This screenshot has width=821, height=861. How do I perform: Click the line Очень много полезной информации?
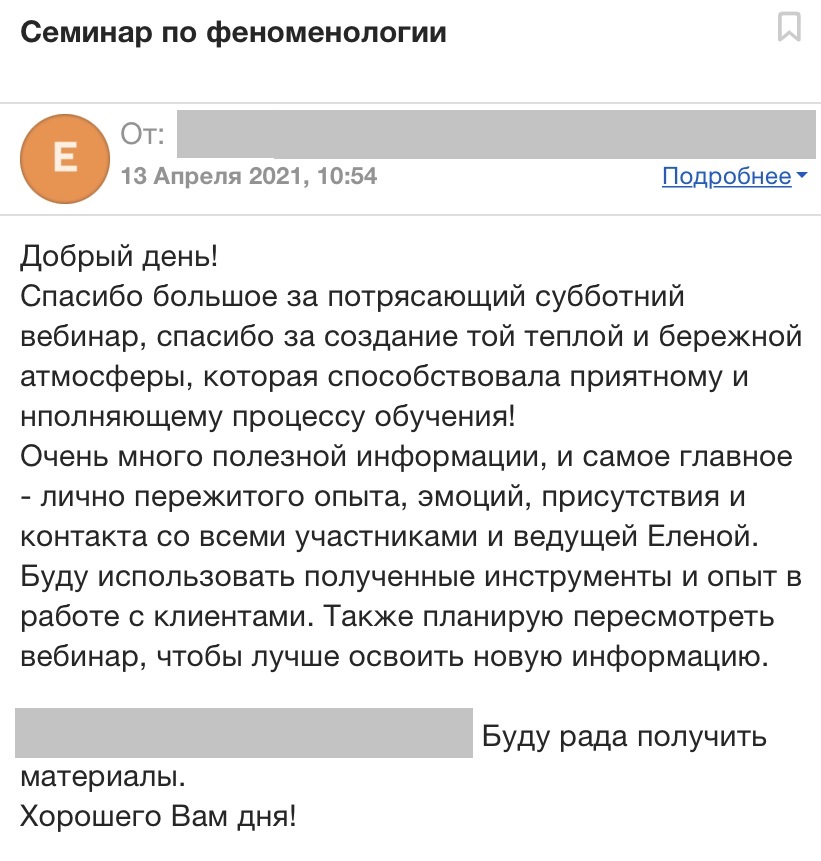click(406, 457)
